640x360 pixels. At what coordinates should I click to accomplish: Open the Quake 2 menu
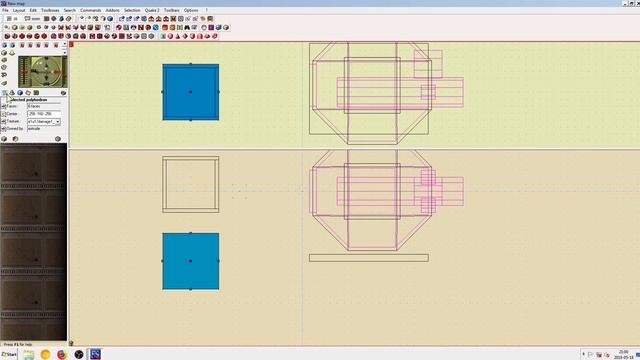[x=152, y=10]
